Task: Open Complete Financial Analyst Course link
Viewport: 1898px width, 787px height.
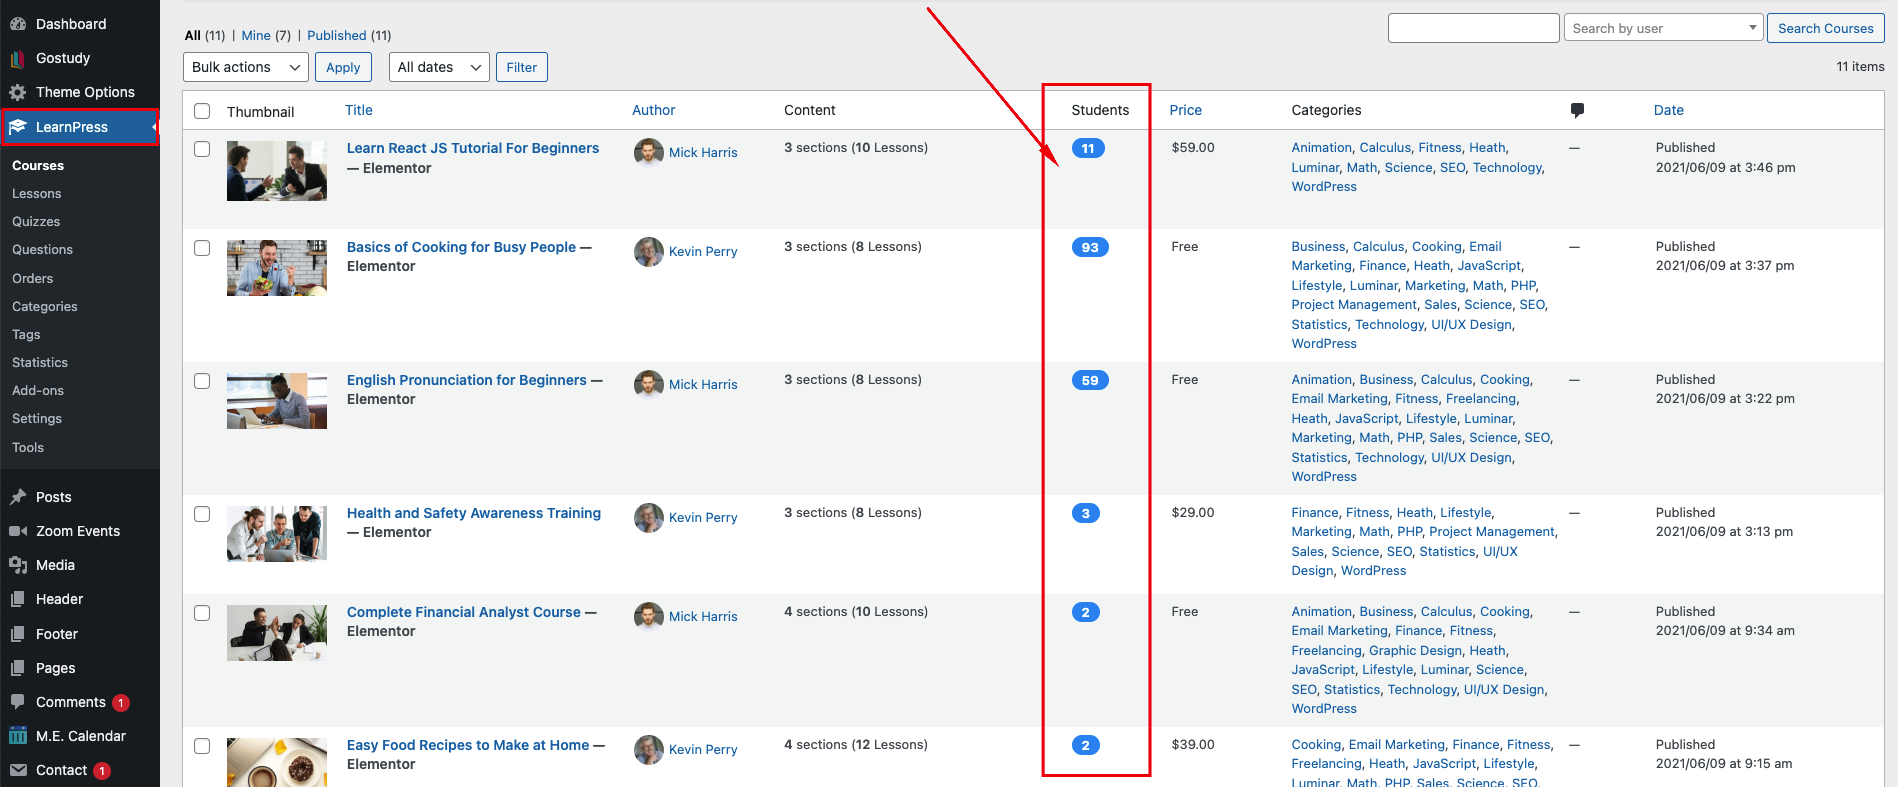Action: [x=464, y=612]
